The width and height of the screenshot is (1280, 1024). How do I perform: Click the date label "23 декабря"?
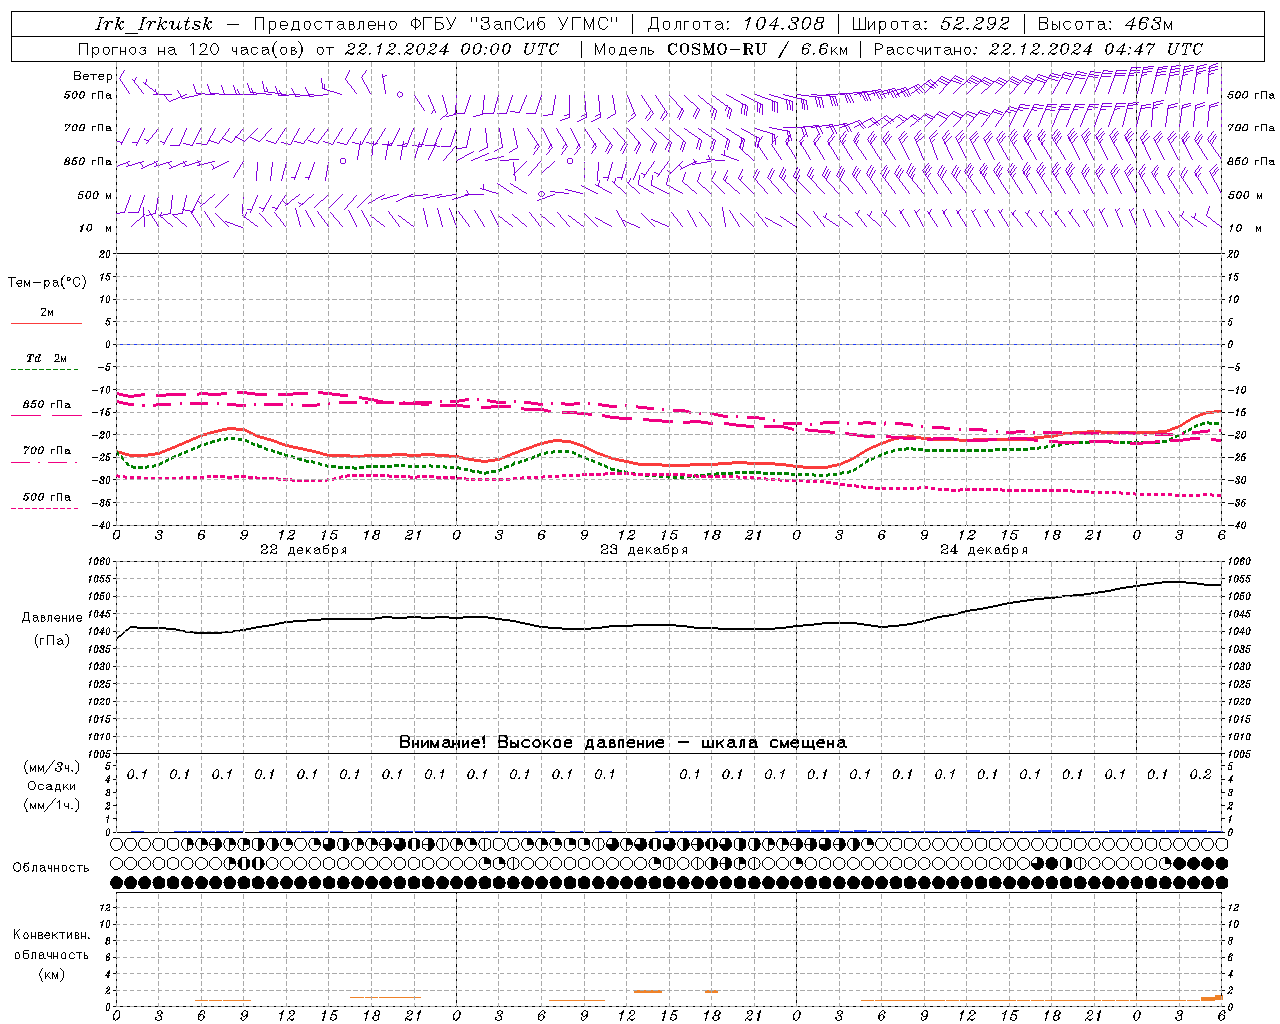(644, 550)
